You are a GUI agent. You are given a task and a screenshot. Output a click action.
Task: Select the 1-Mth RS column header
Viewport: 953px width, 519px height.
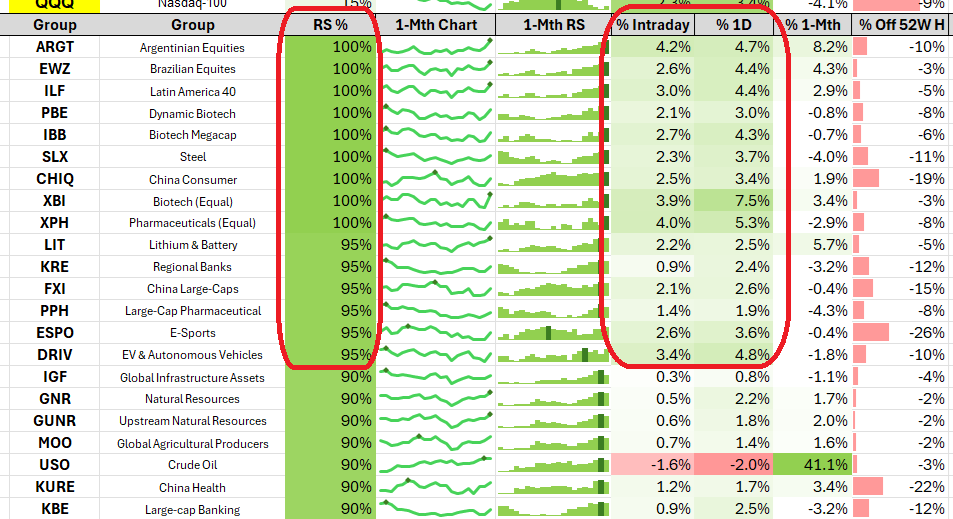coord(553,25)
